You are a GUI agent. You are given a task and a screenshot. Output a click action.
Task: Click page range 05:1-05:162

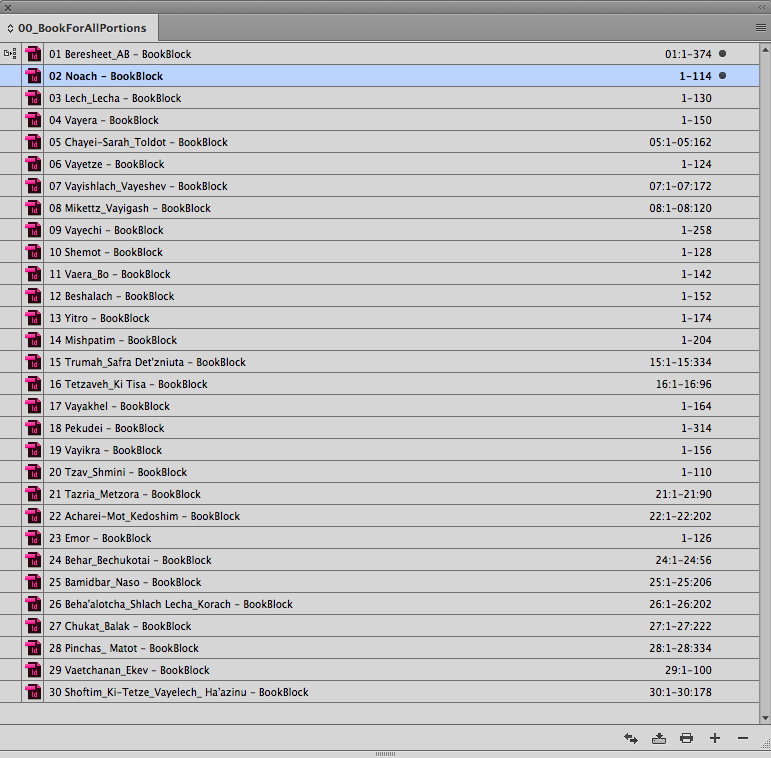pos(680,142)
